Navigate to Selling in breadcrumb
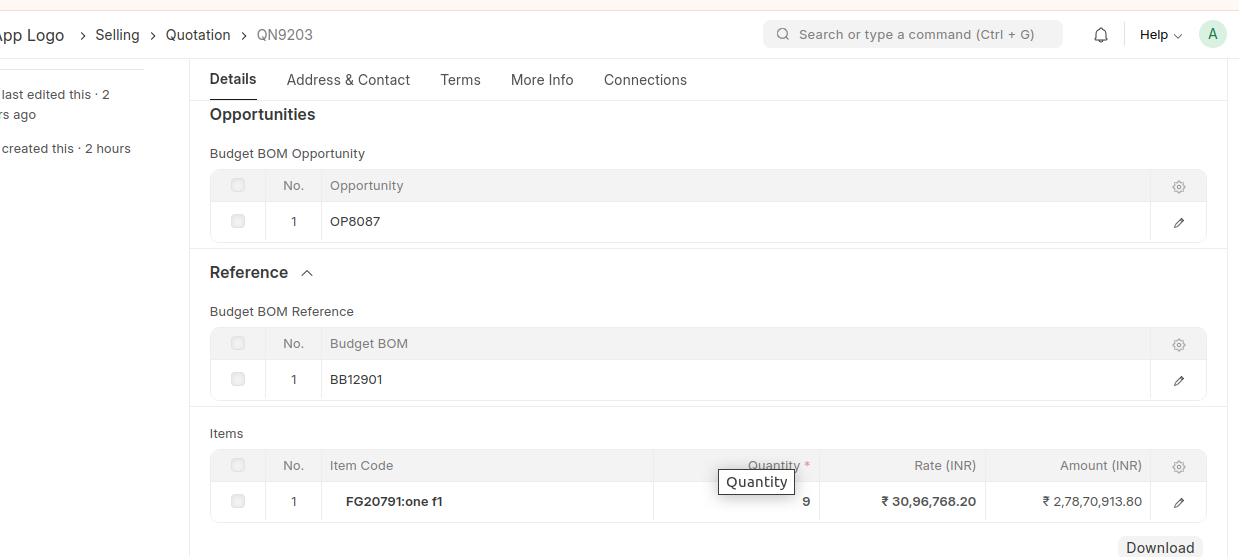This screenshot has width=1239, height=557. point(117,35)
